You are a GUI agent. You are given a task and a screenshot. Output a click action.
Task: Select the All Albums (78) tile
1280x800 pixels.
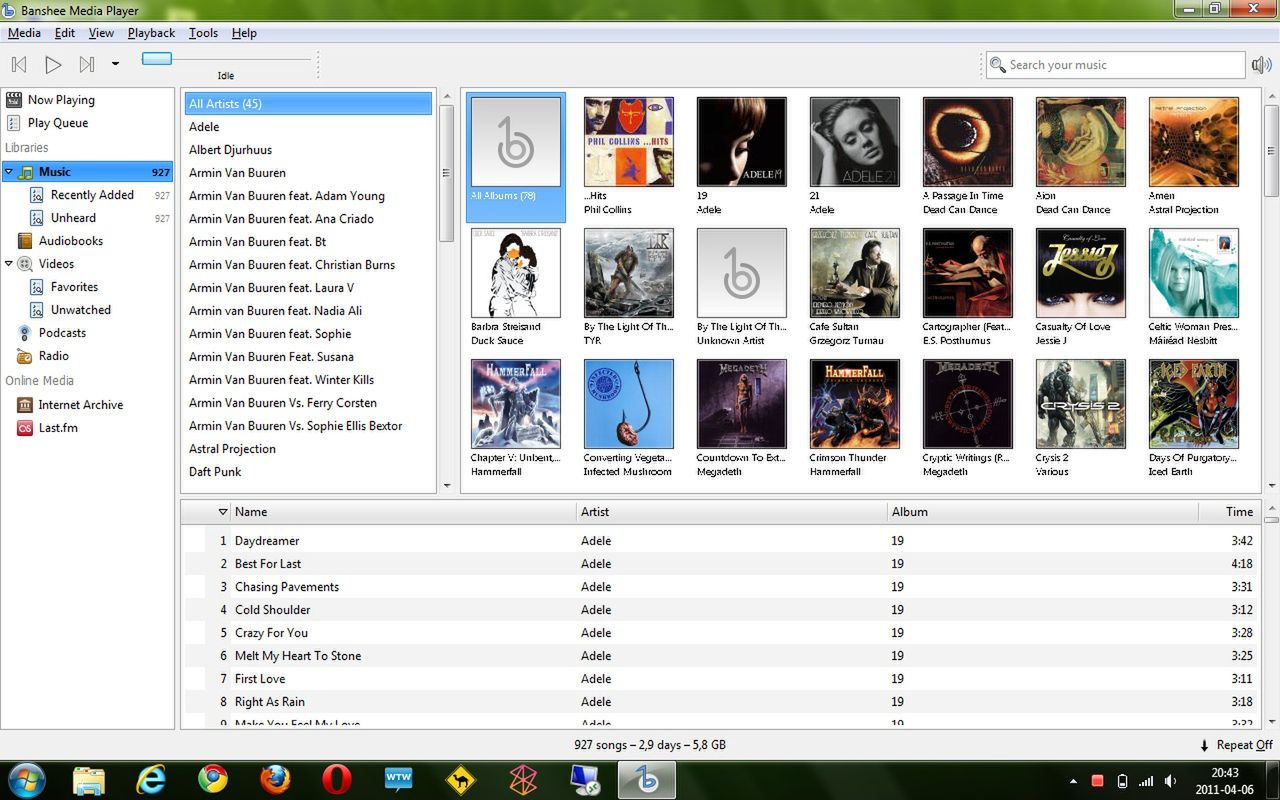click(x=516, y=157)
